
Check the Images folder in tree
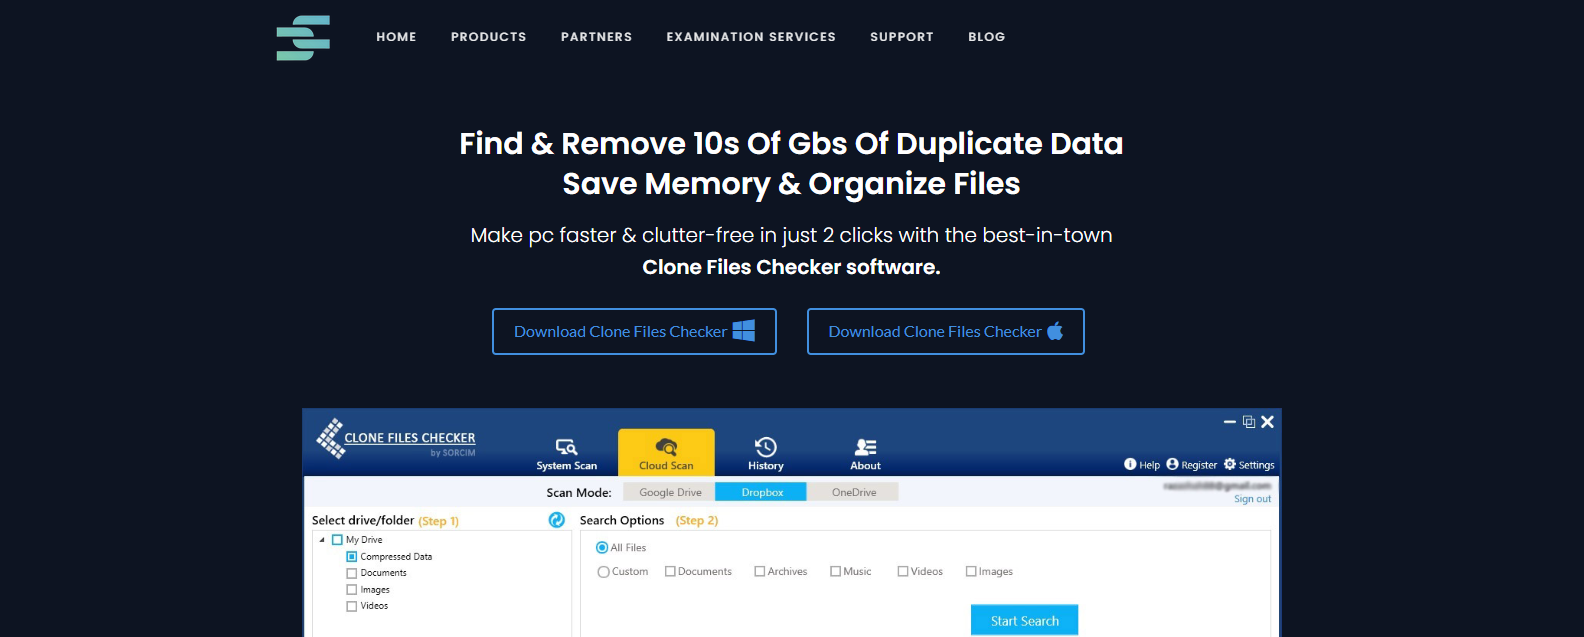click(x=351, y=590)
